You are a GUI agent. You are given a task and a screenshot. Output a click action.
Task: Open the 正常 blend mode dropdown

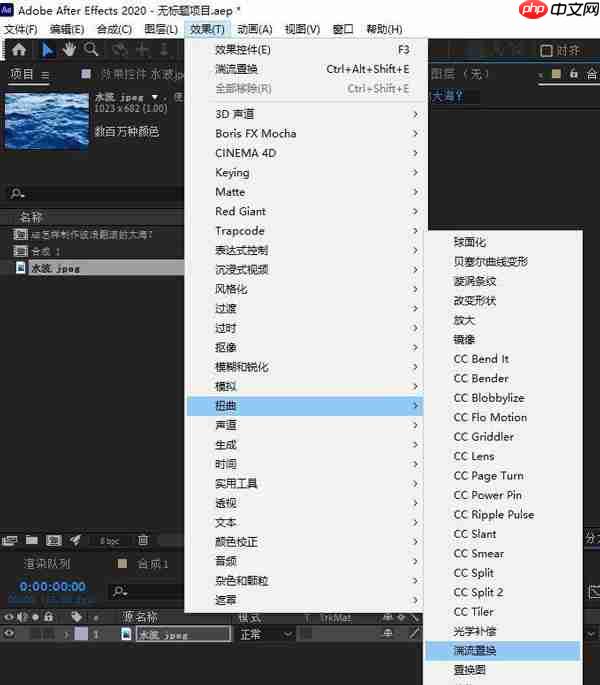pos(266,634)
